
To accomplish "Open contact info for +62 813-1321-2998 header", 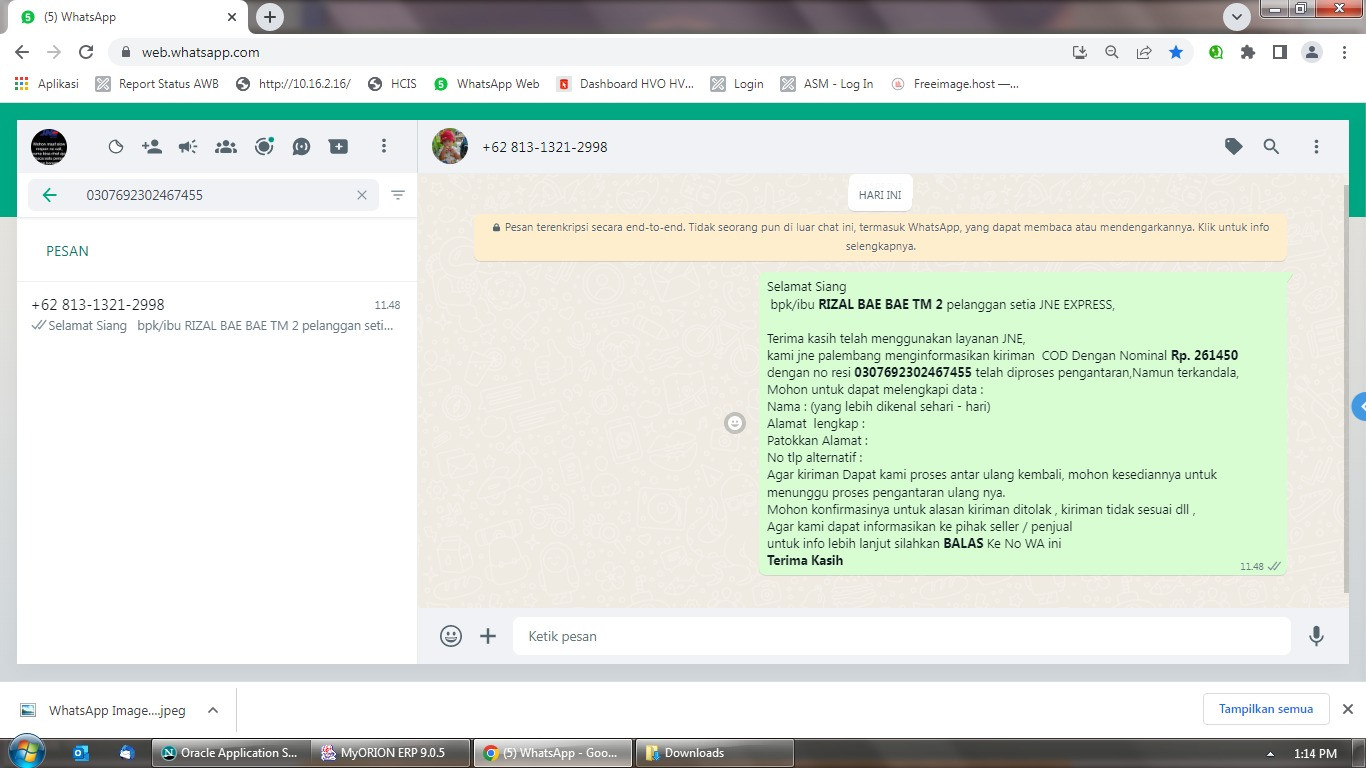I will tap(545, 147).
